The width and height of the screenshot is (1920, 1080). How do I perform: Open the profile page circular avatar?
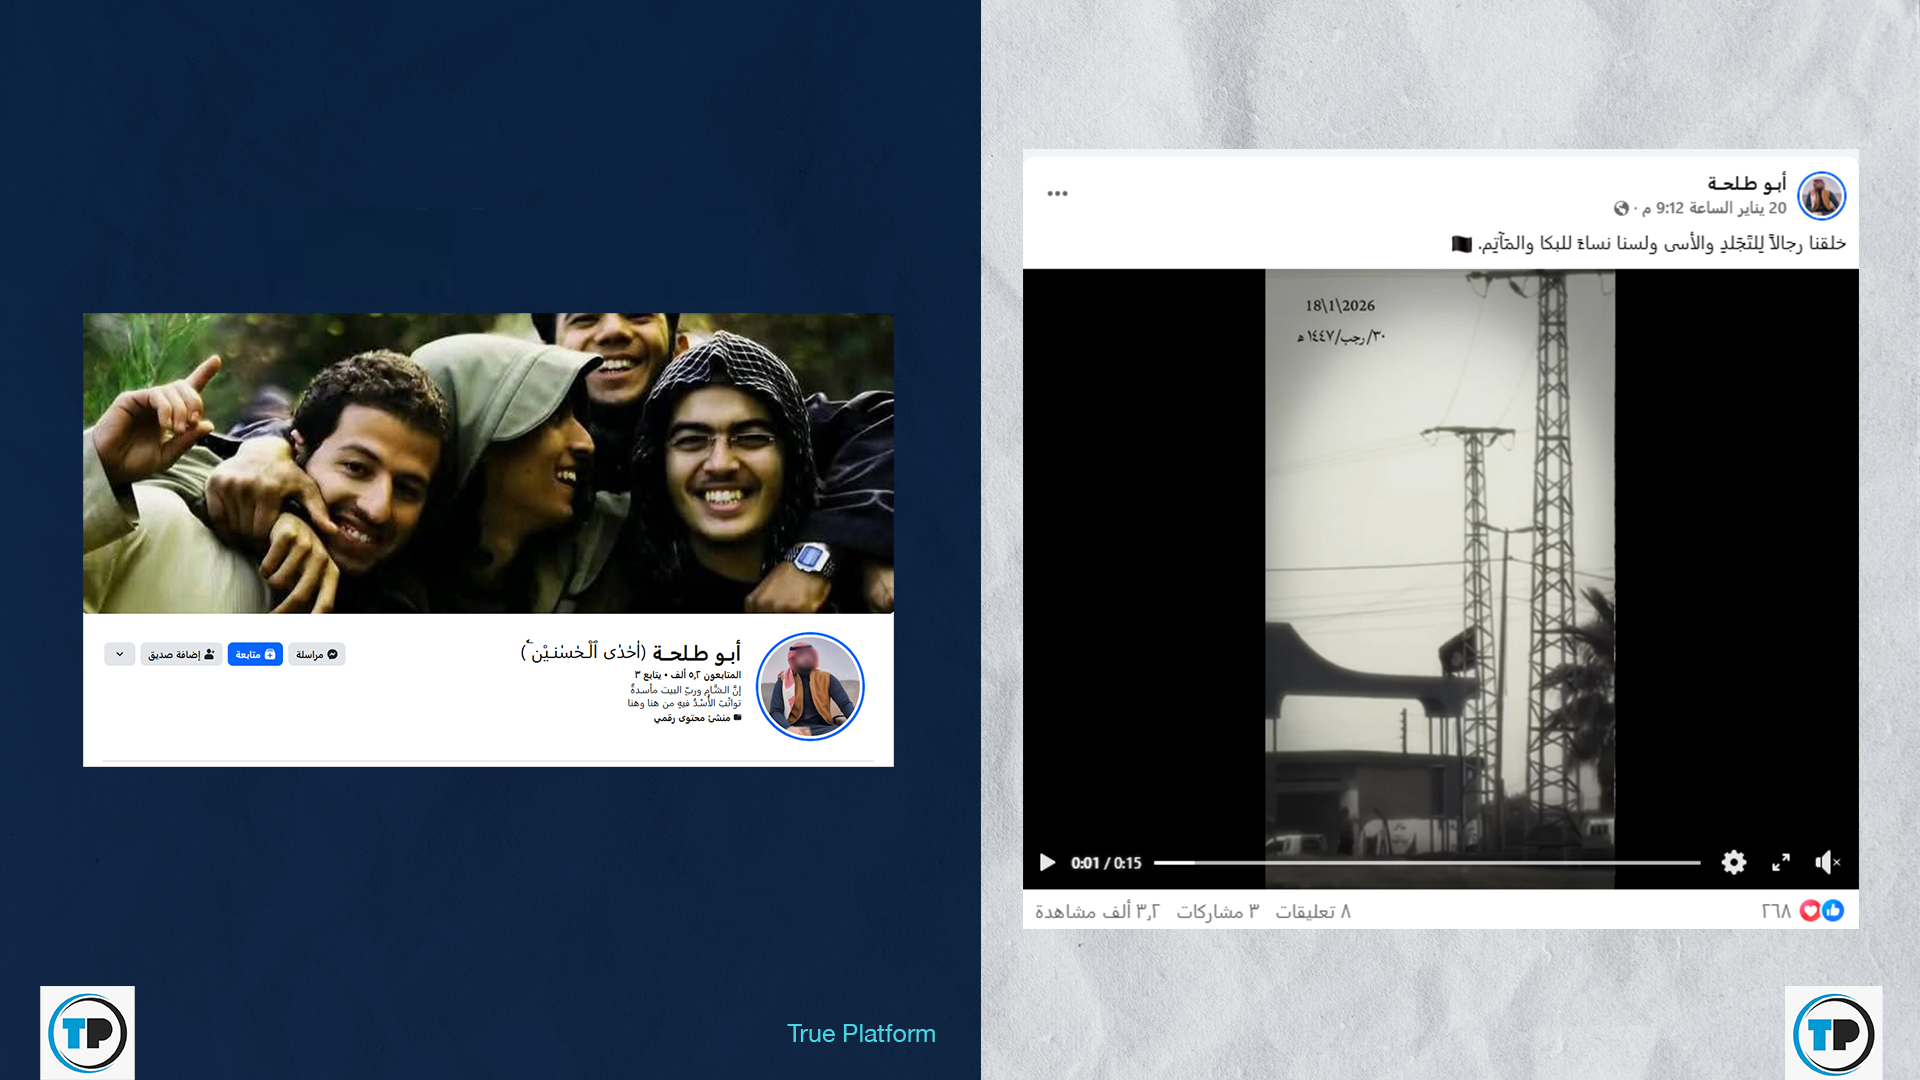(x=810, y=687)
